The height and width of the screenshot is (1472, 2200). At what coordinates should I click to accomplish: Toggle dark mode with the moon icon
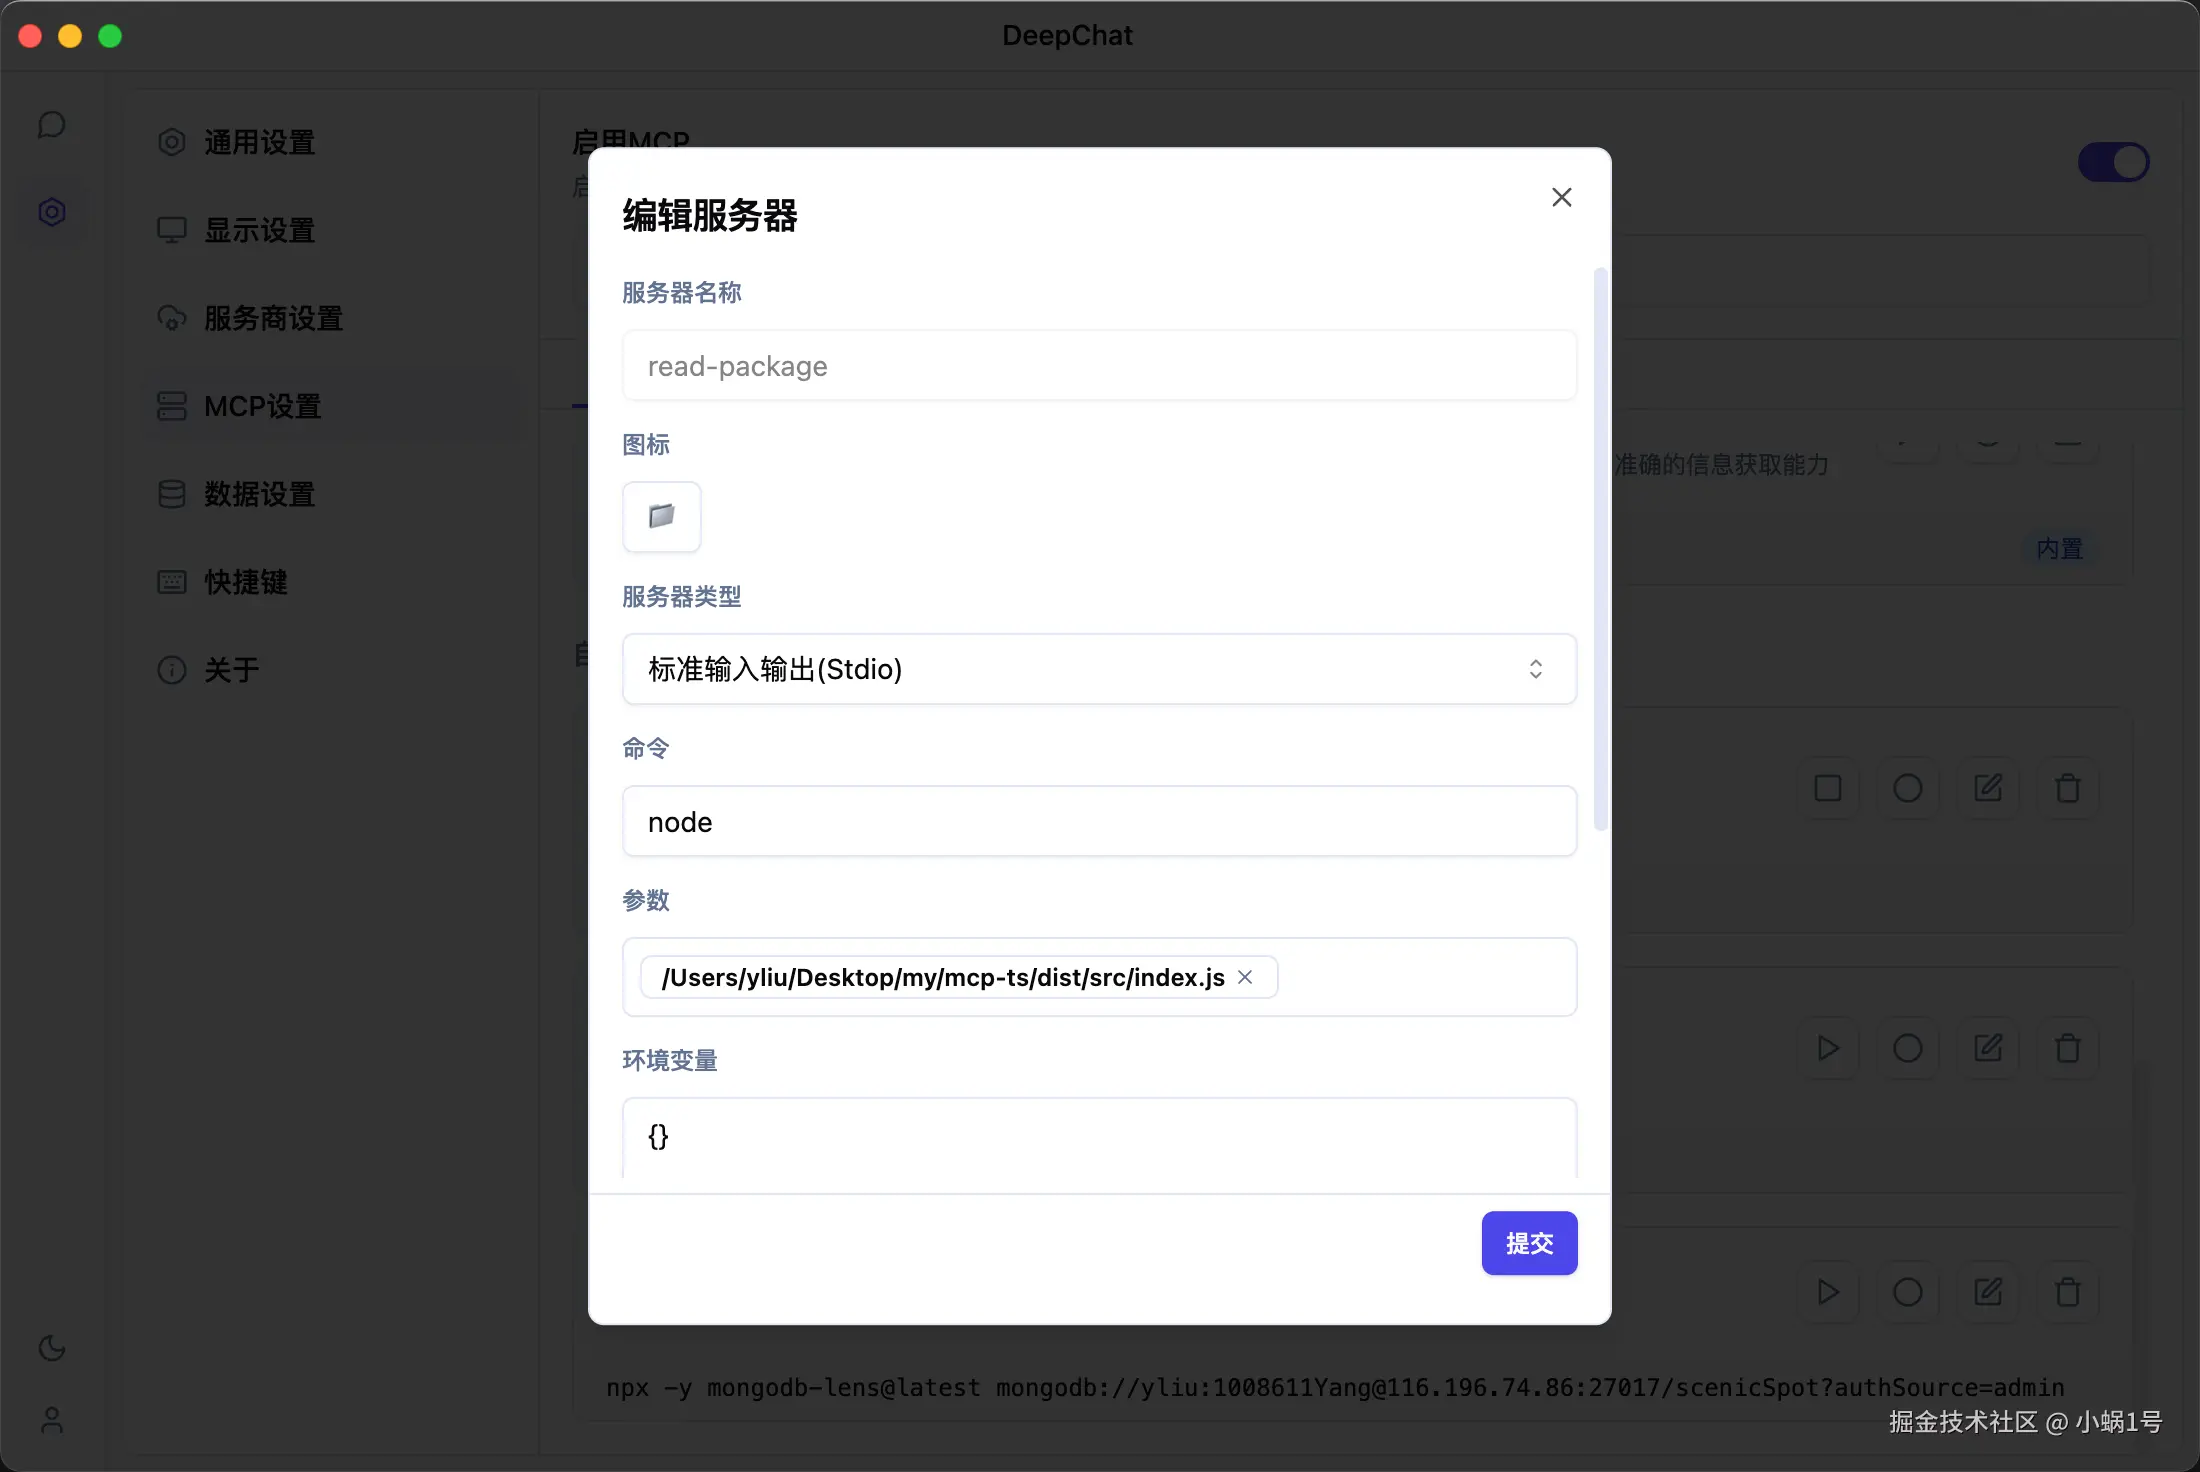52,1348
